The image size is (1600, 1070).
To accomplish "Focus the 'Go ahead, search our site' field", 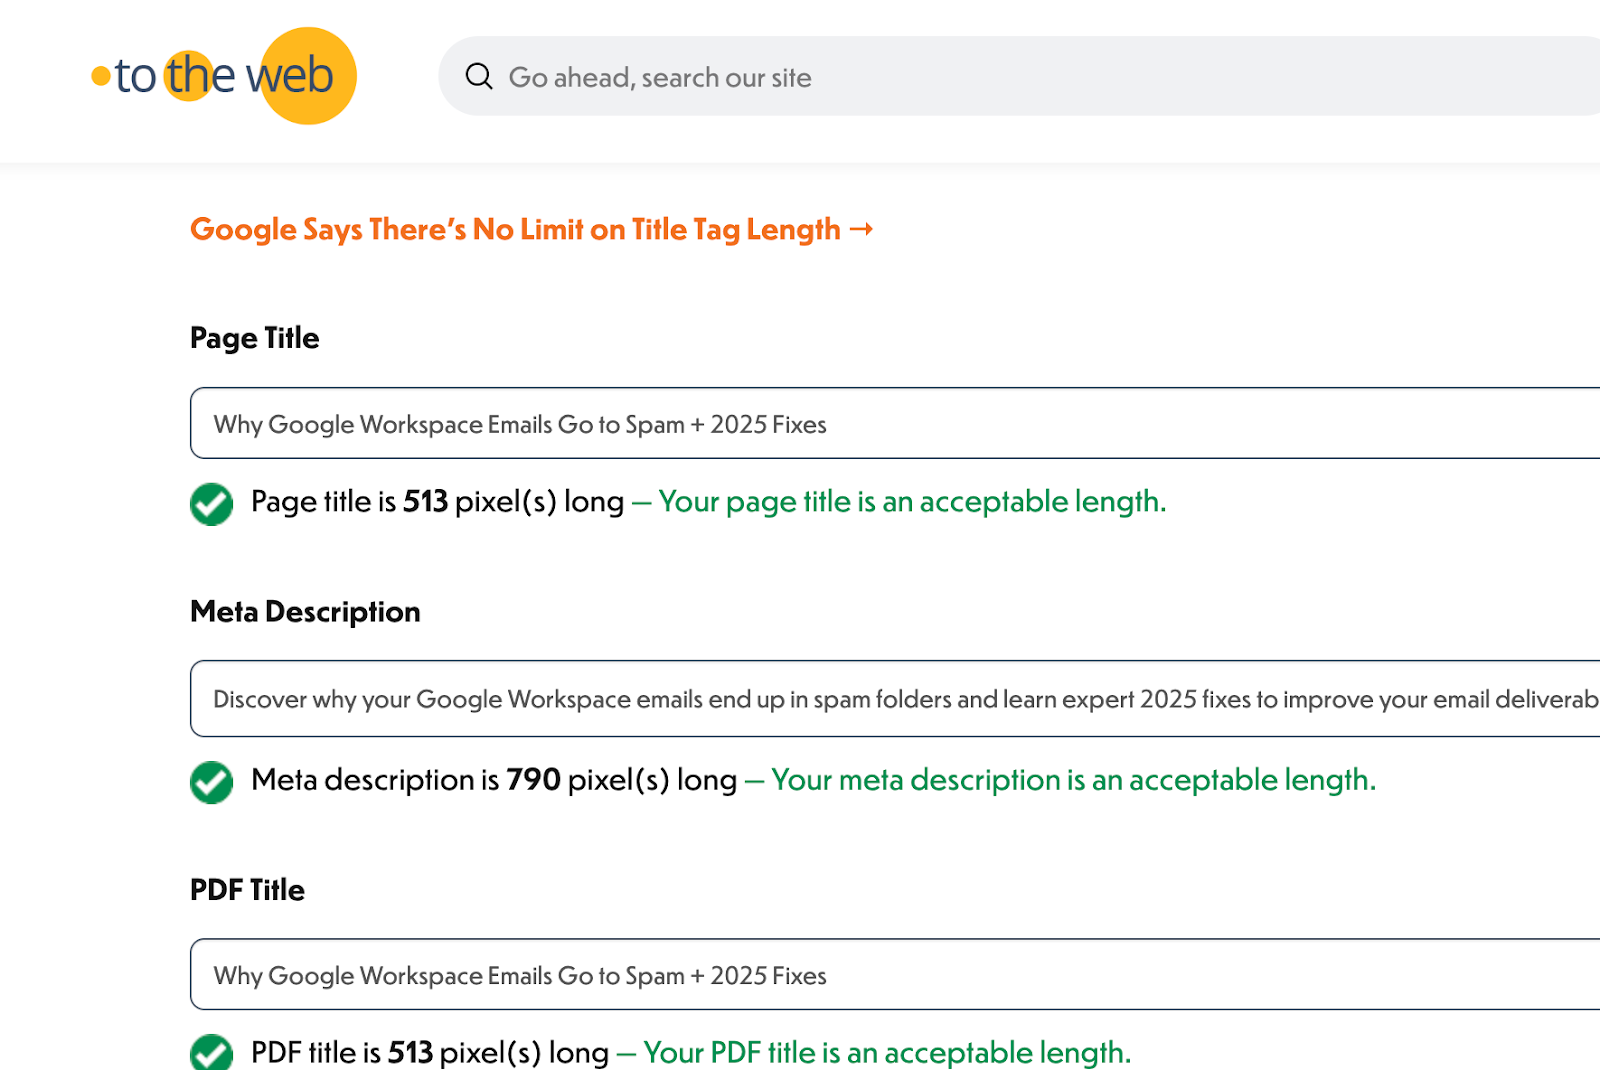I will [x=1020, y=76].
